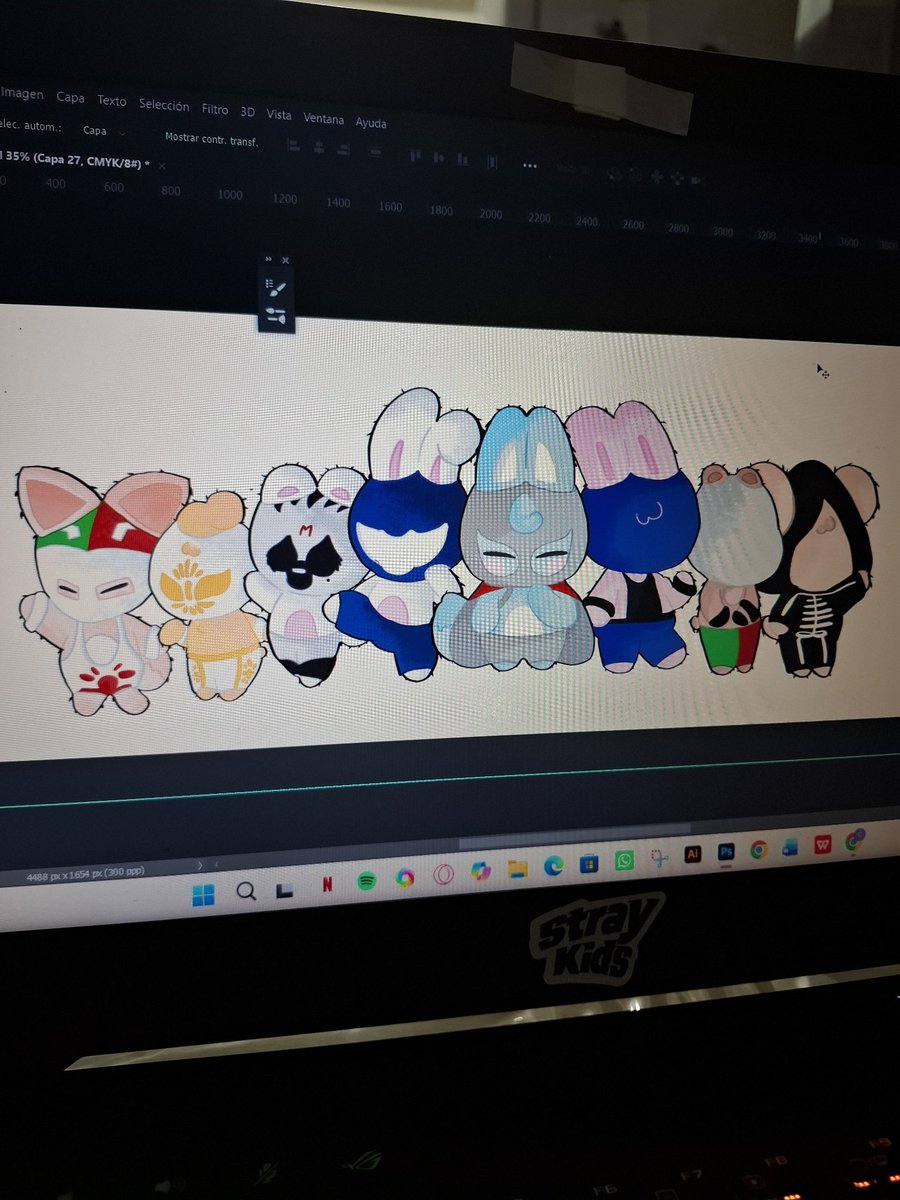
Task: Close the small floating brush panel
Action: point(285,260)
